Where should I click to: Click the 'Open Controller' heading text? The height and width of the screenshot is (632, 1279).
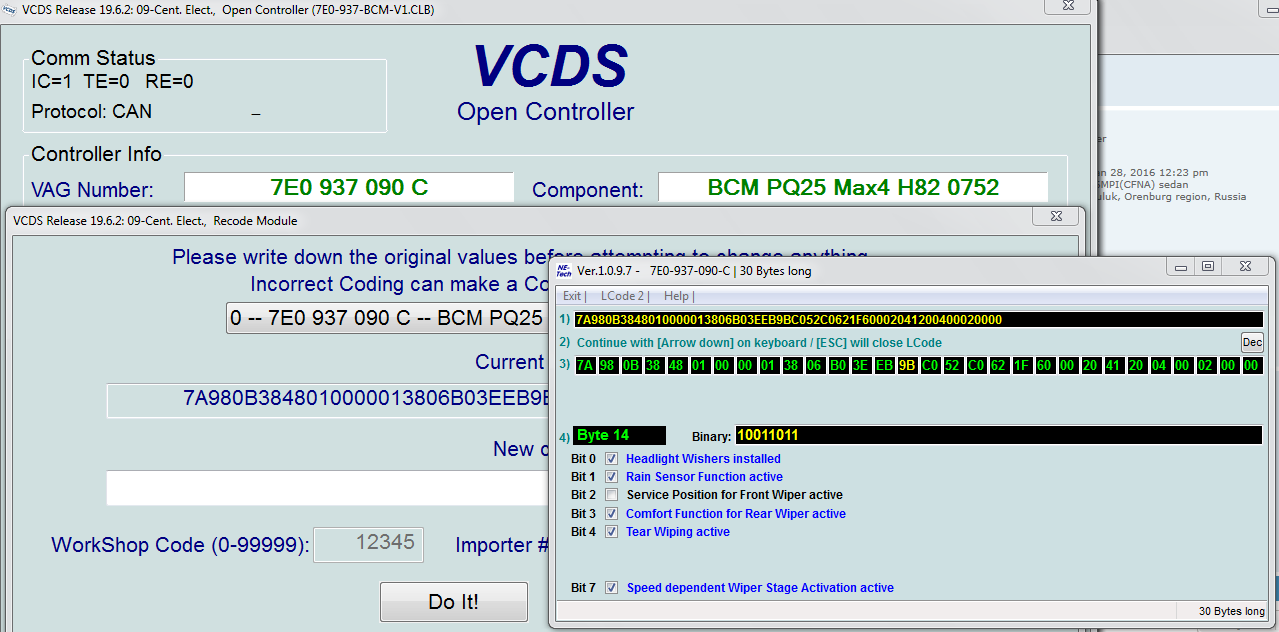coord(545,112)
